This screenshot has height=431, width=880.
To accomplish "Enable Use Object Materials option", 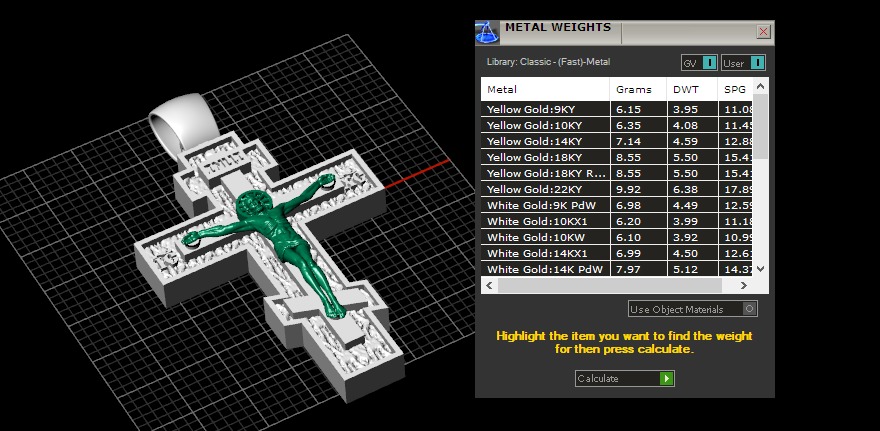I will pyautogui.click(x=693, y=309).
